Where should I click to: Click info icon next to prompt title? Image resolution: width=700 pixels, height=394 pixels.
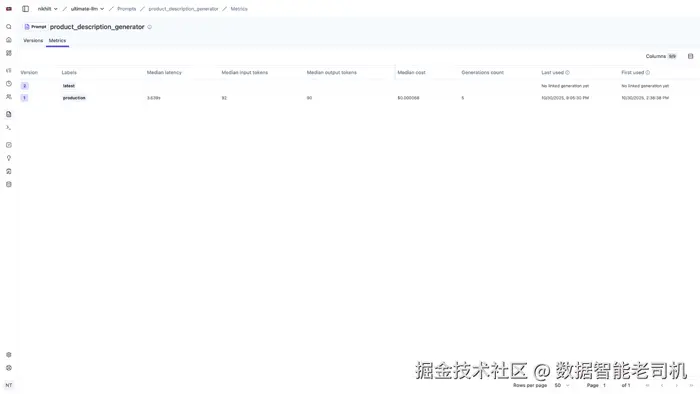click(150, 27)
